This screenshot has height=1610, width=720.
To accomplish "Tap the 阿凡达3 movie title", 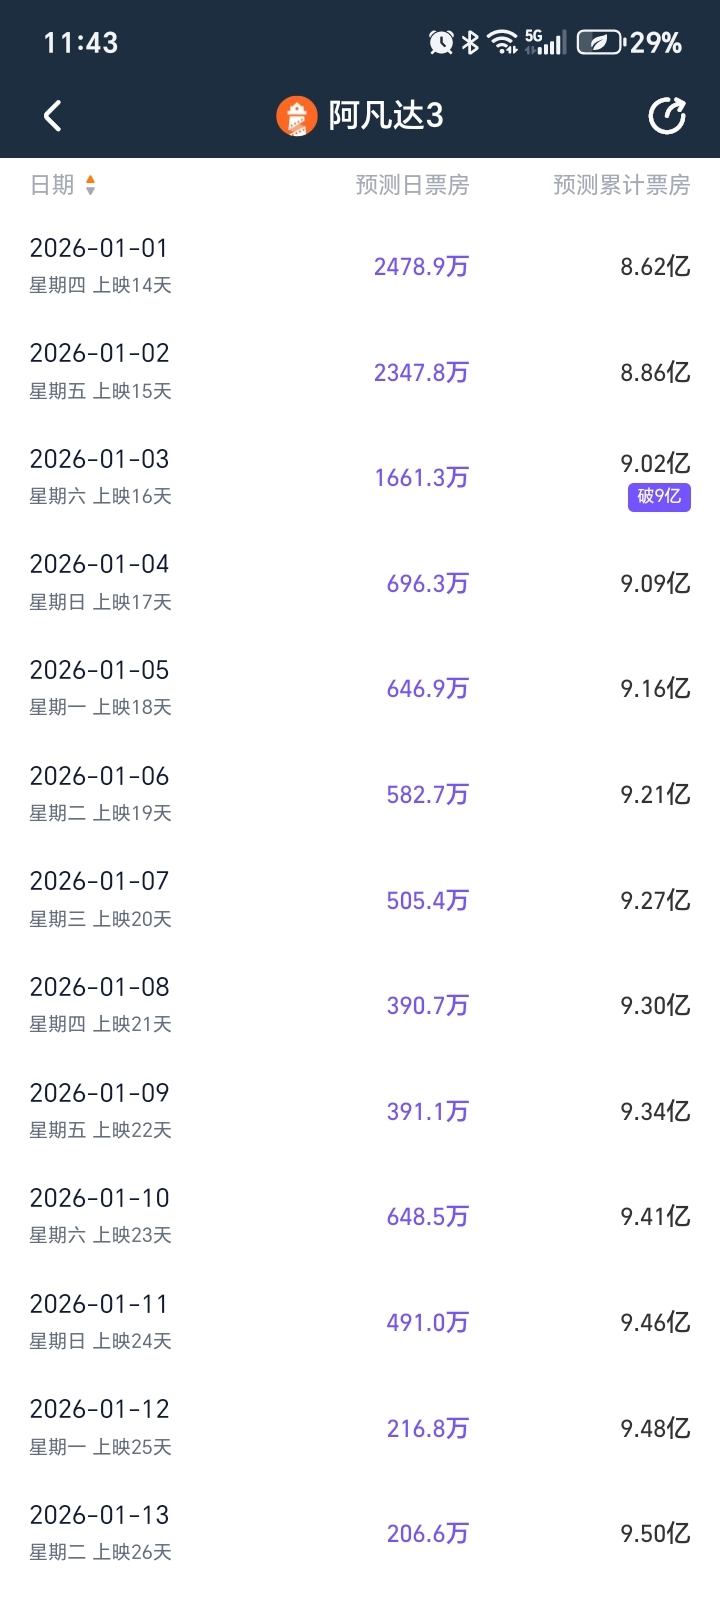I will coord(386,116).
